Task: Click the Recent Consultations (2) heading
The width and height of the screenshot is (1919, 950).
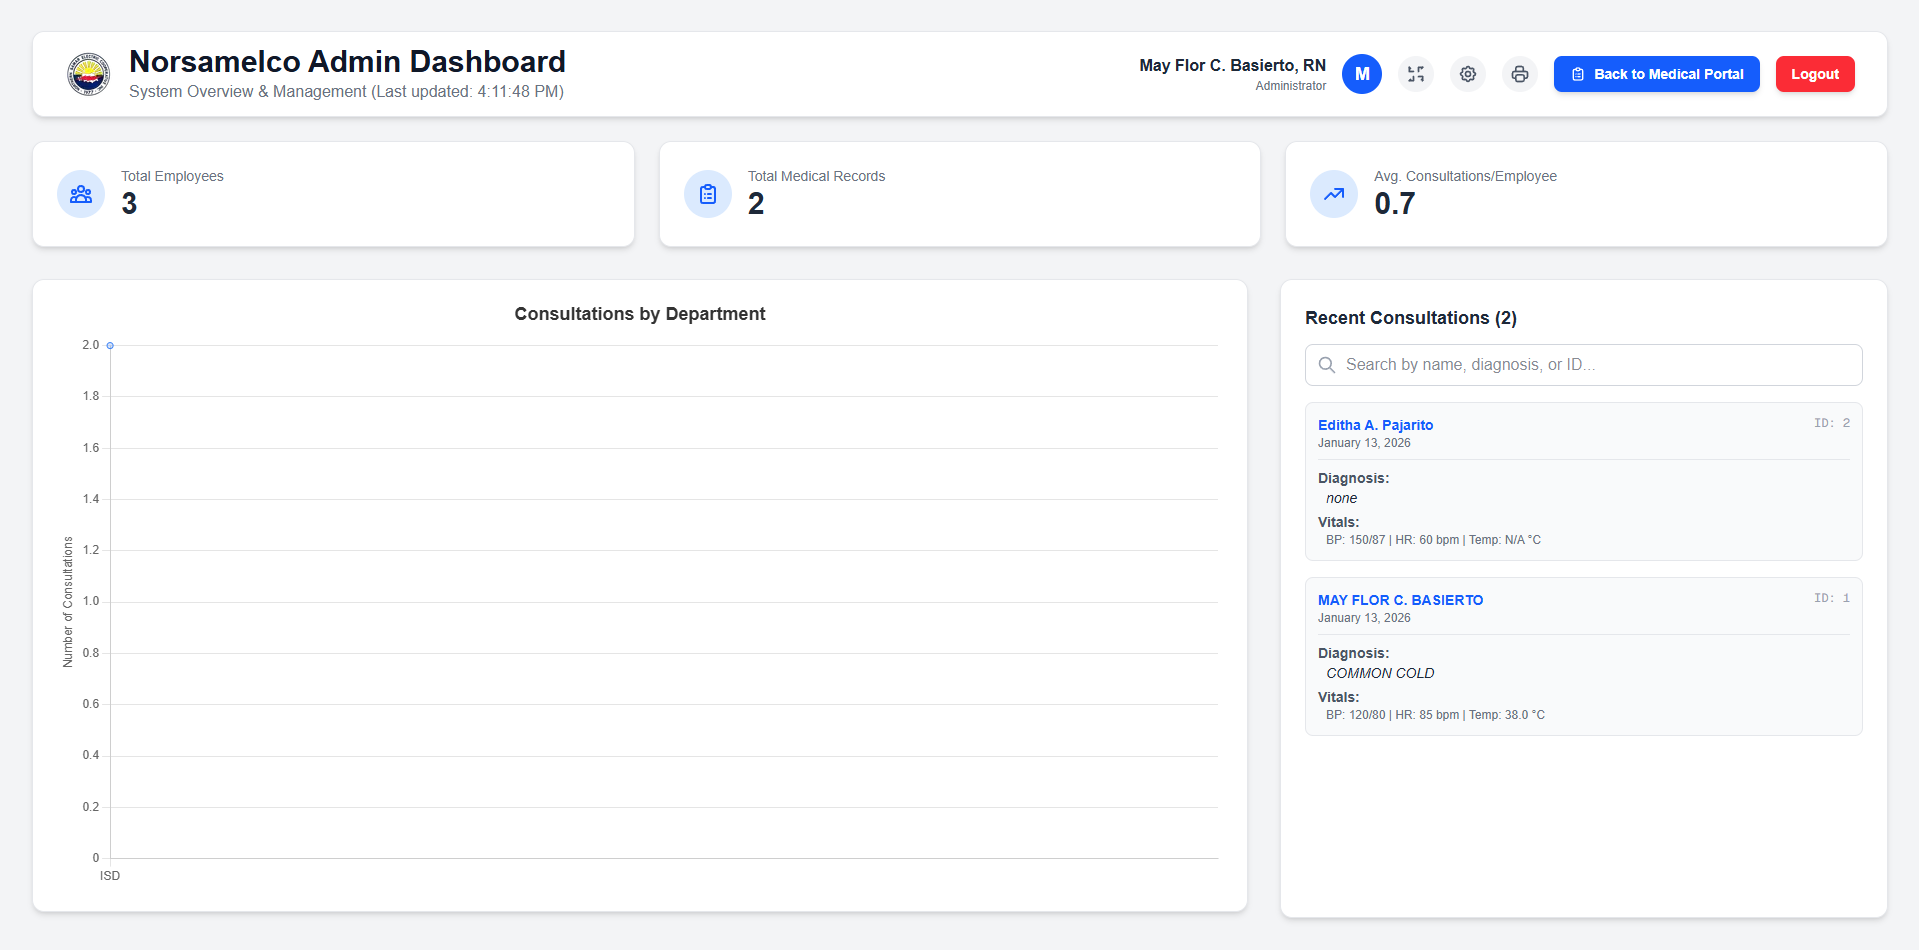Action: tap(1411, 318)
